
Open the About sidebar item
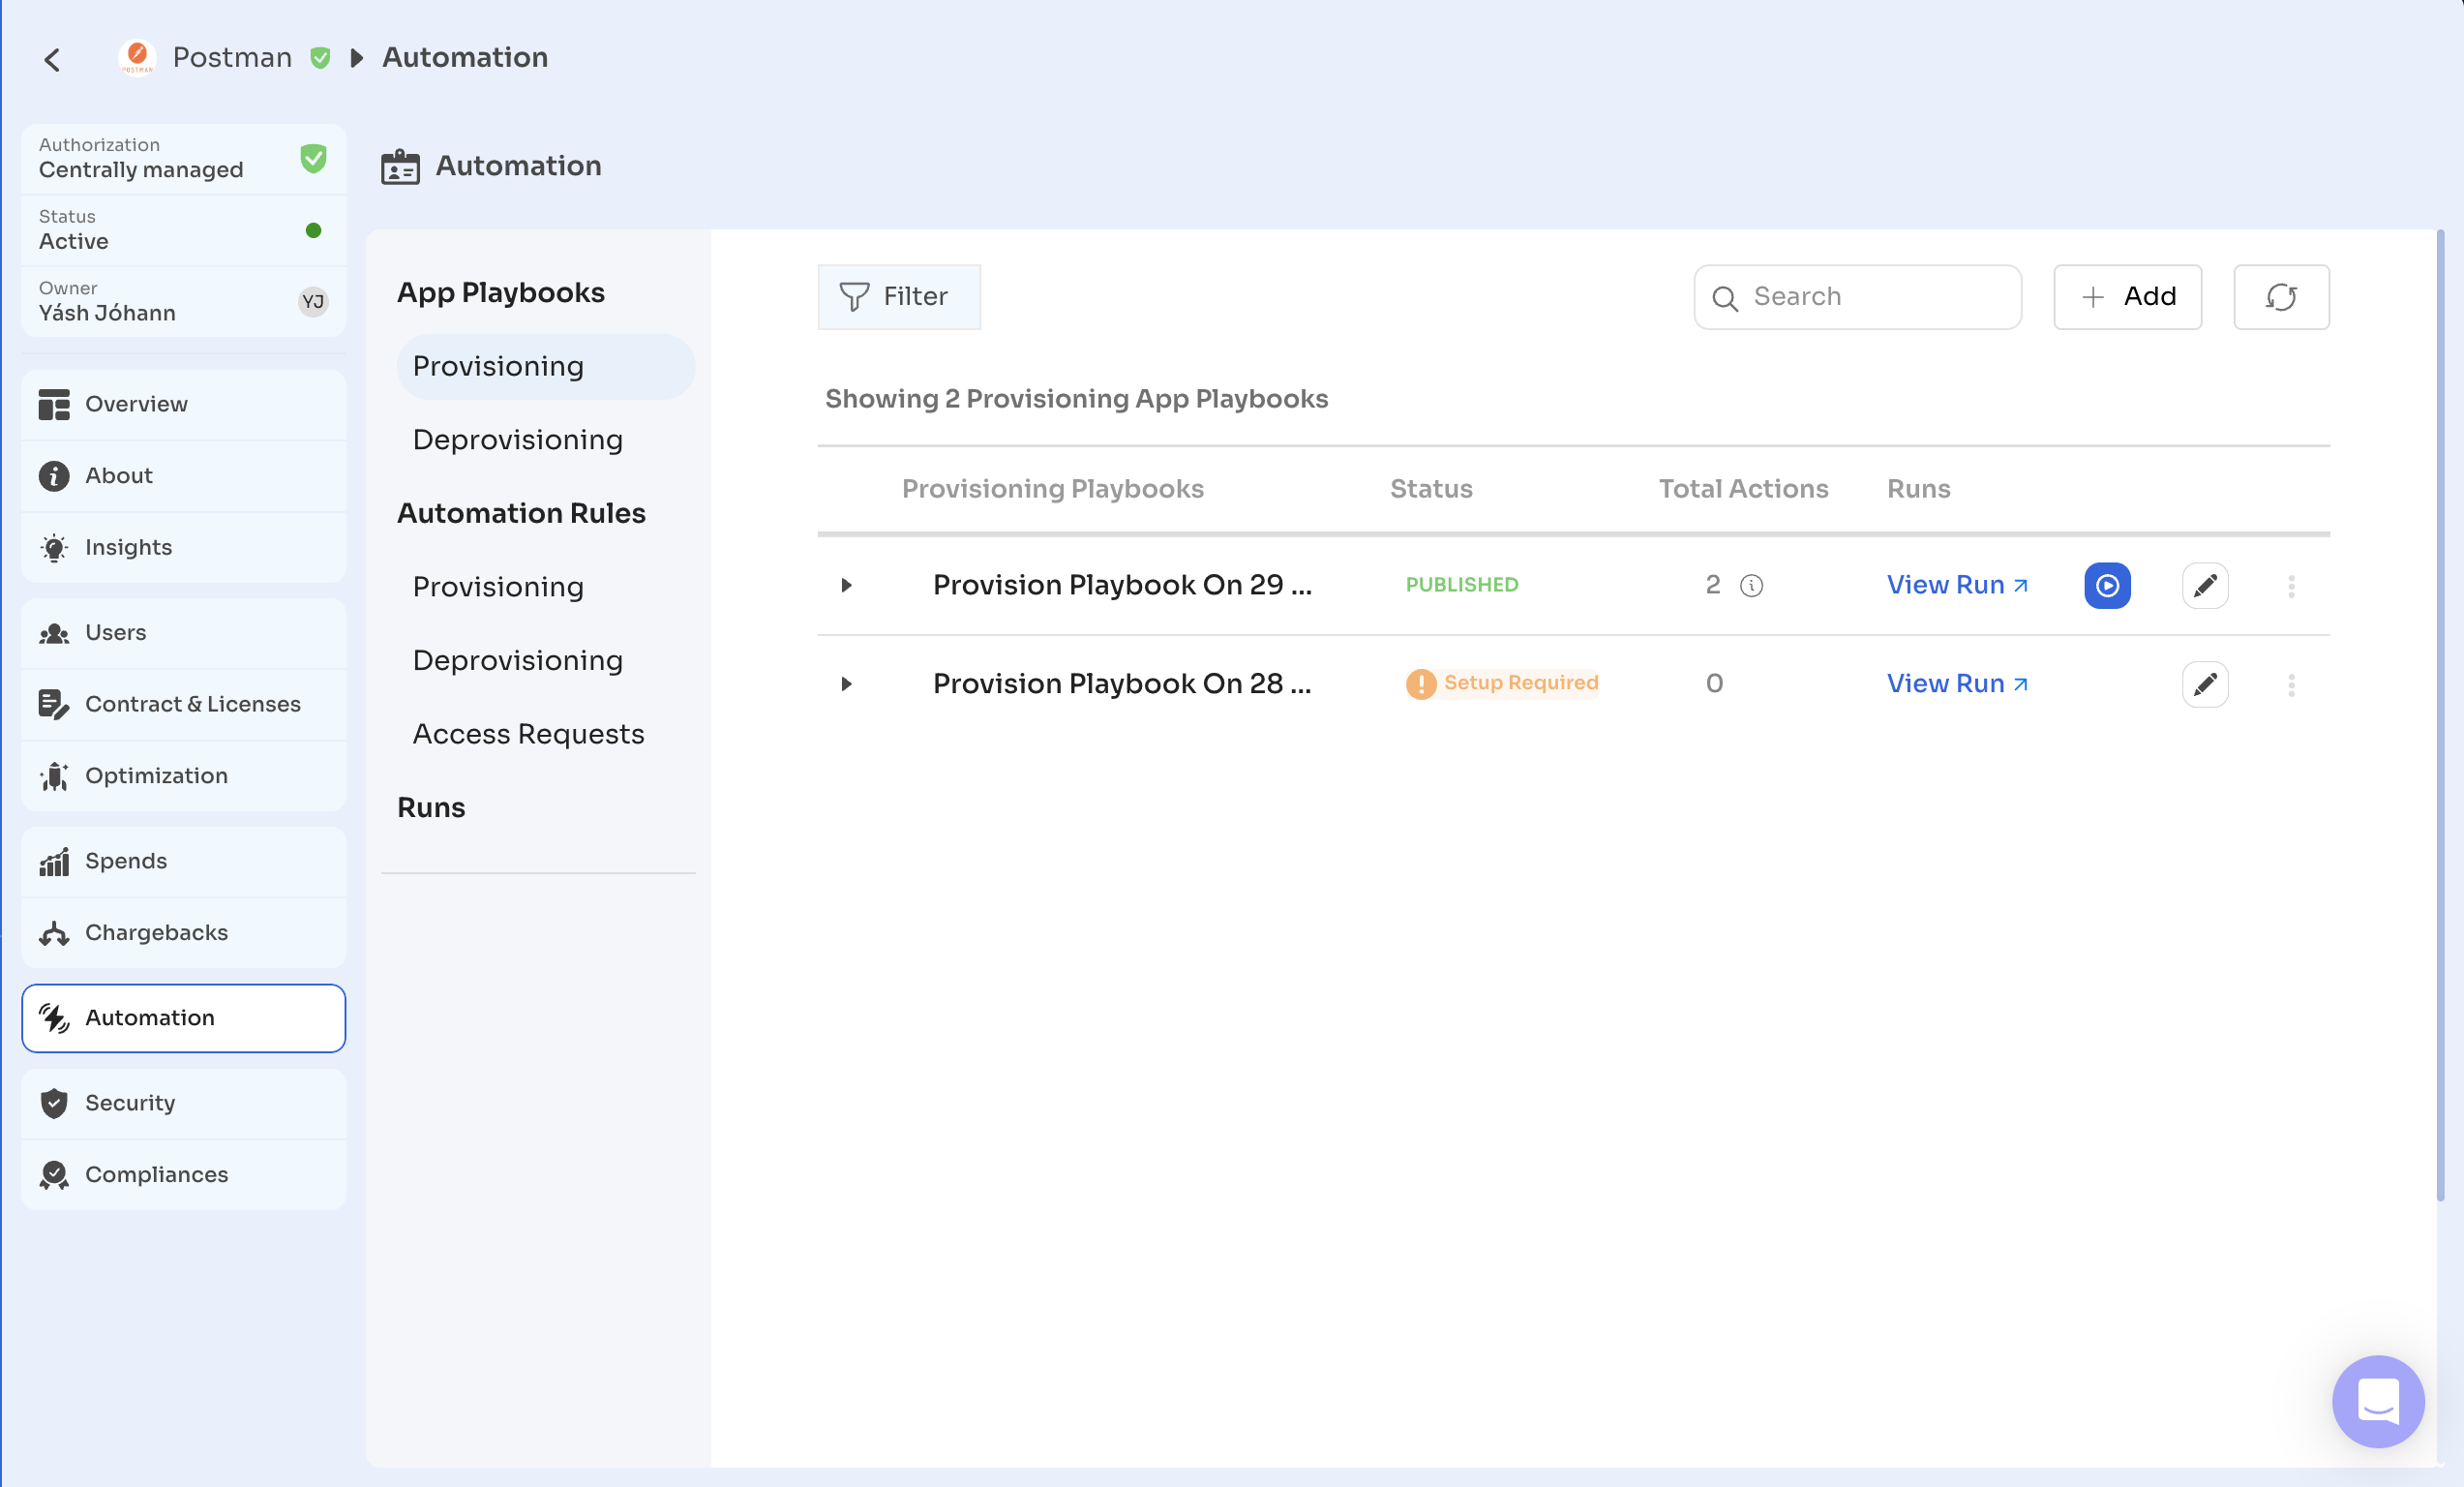pos(184,476)
